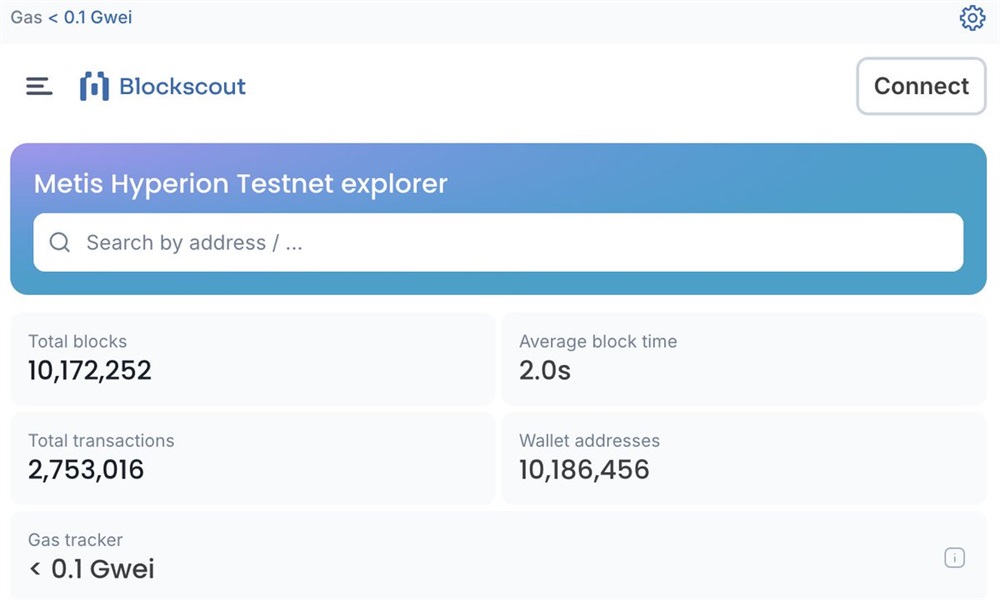Image resolution: width=1000 pixels, height=600 pixels.
Task: Select the Wallet addresses label
Action: pyautogui.click(x=589, y=440)
